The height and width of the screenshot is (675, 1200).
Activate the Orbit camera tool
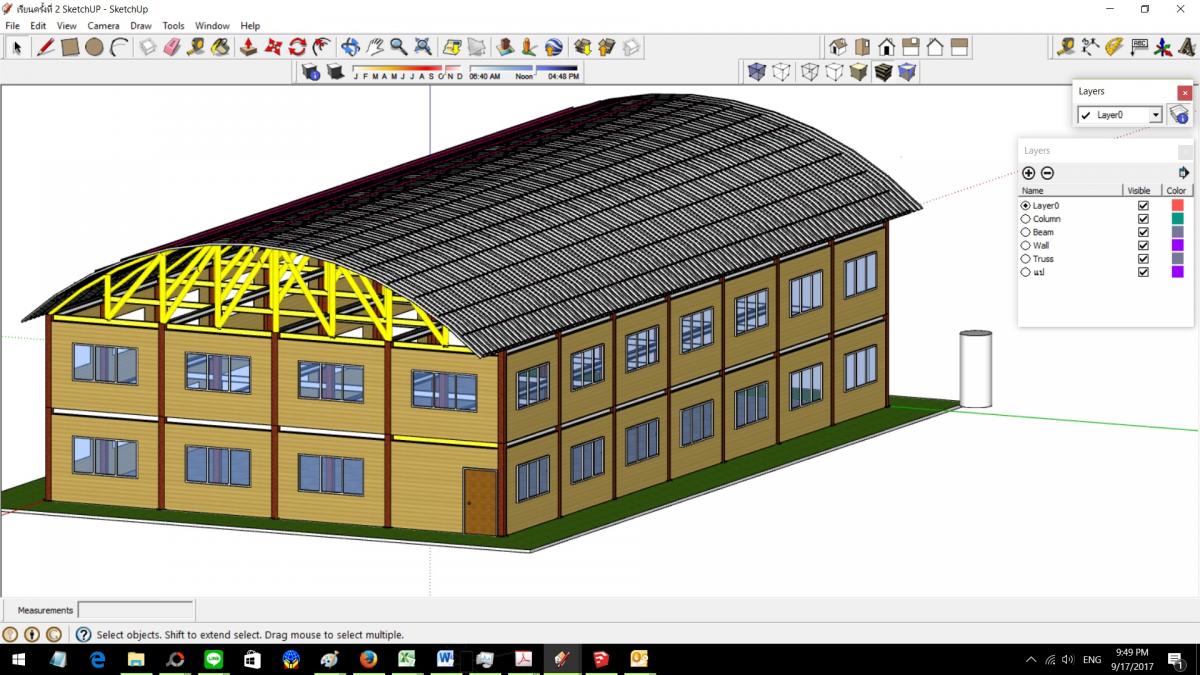pyautogui.click(x=350, y=47)
